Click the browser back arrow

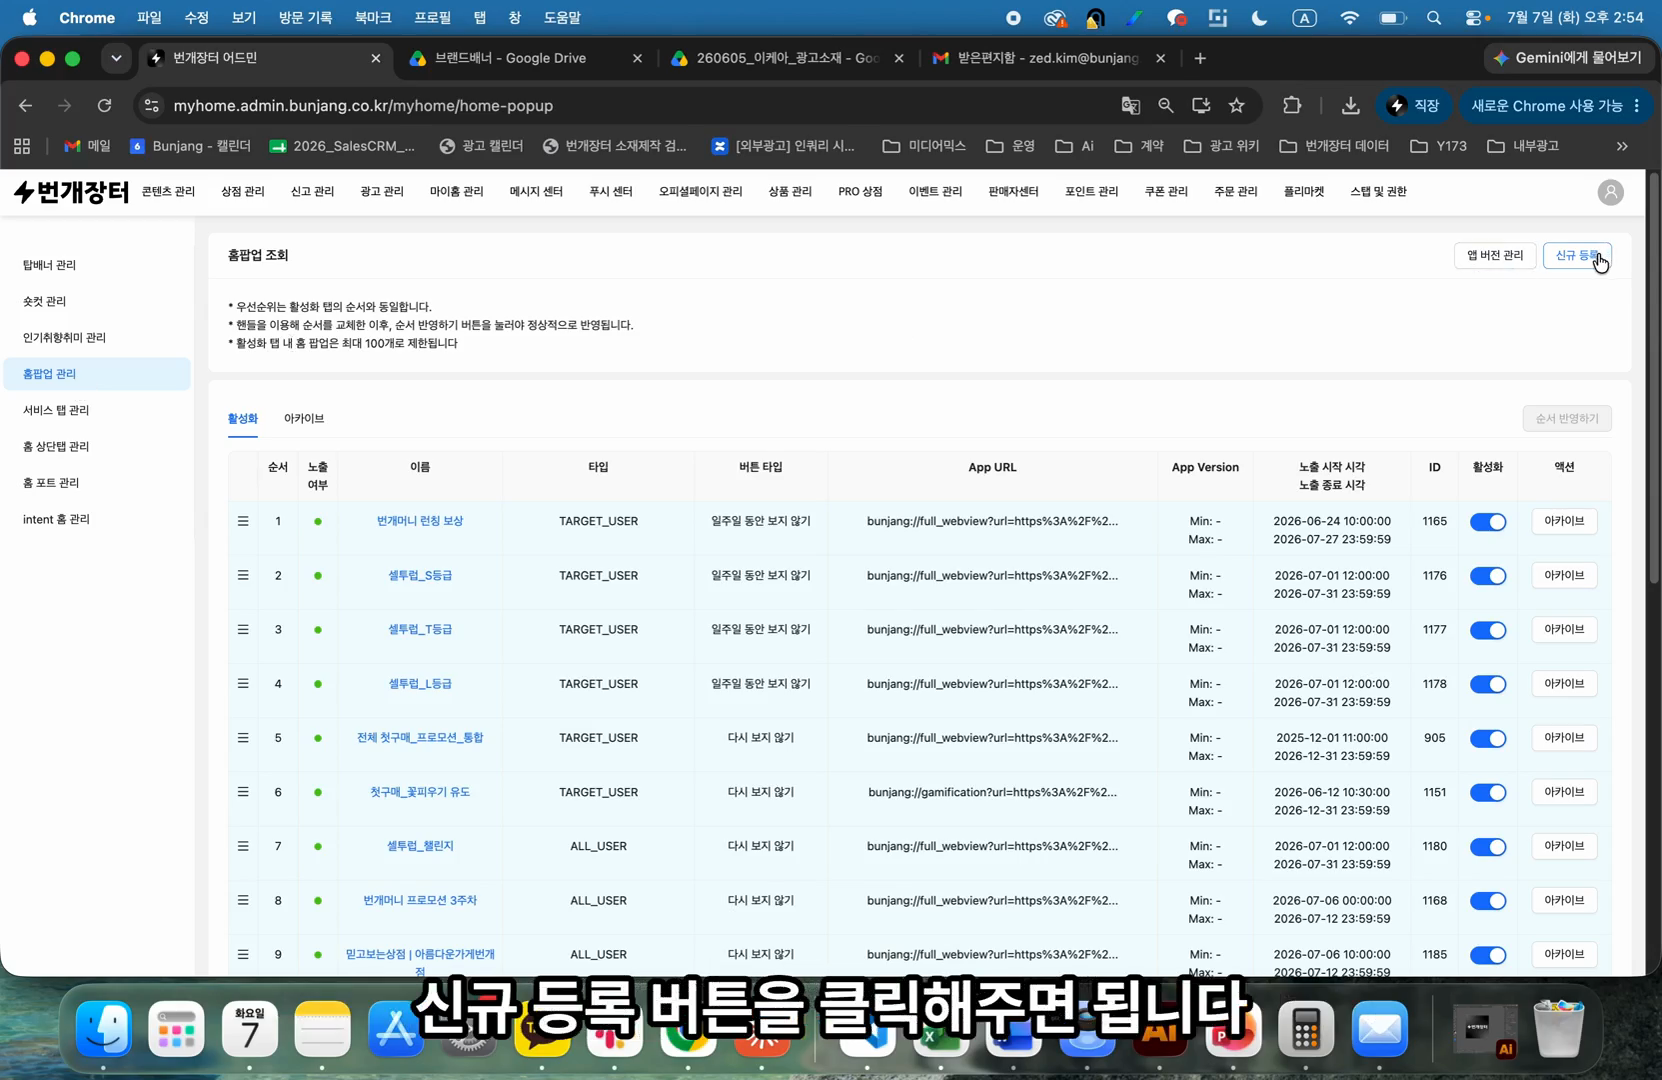[x=26, y=106]
